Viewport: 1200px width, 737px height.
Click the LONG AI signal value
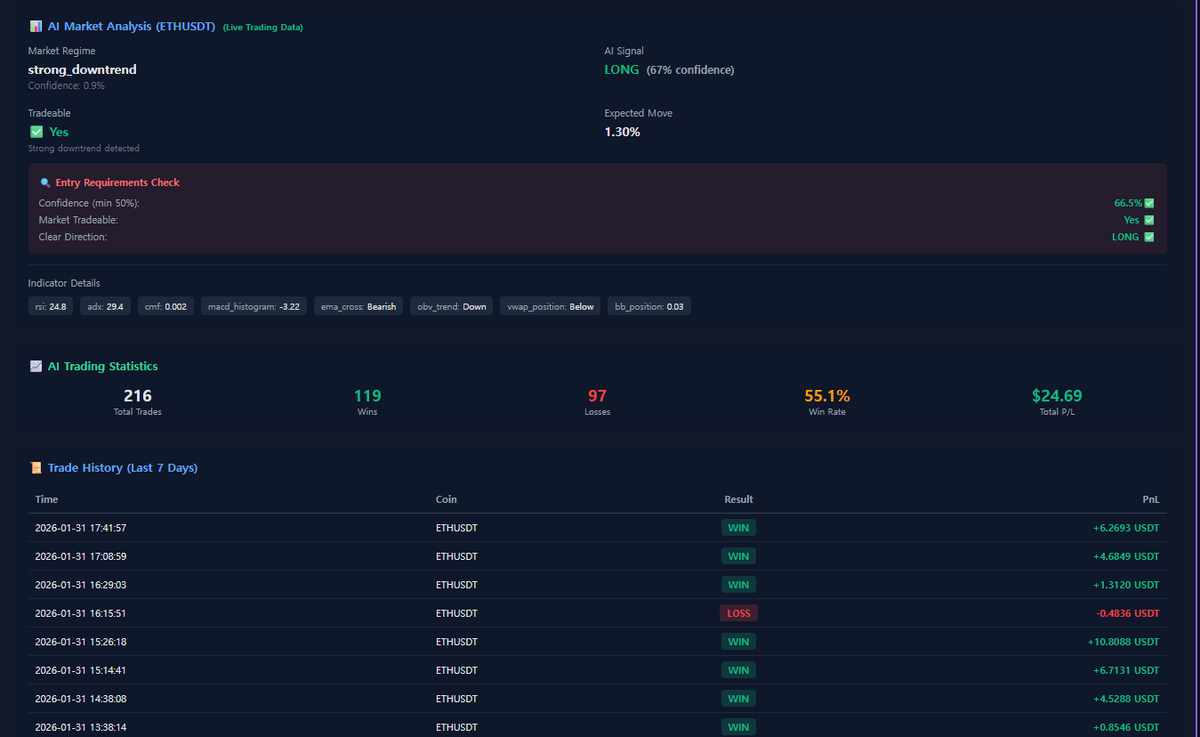[x=621, y=70]
